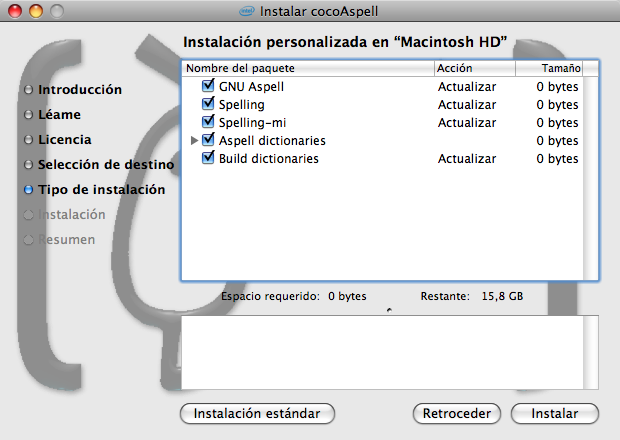Viewport: 620px width, 440px height.
Task: Click the package description text area
Action: [382, 352]
